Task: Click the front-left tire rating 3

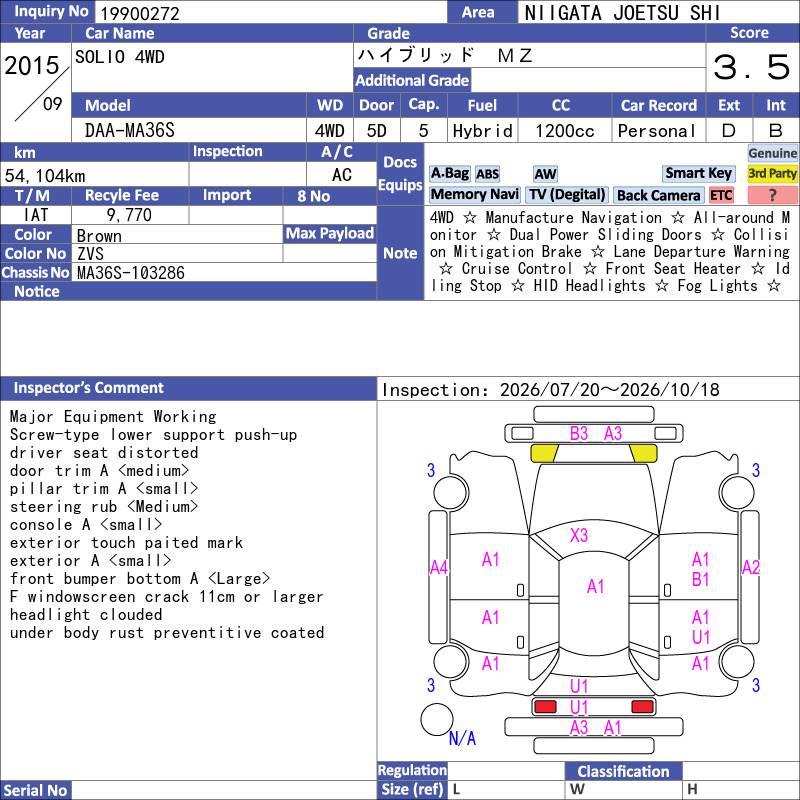Action: coord(431,470)
